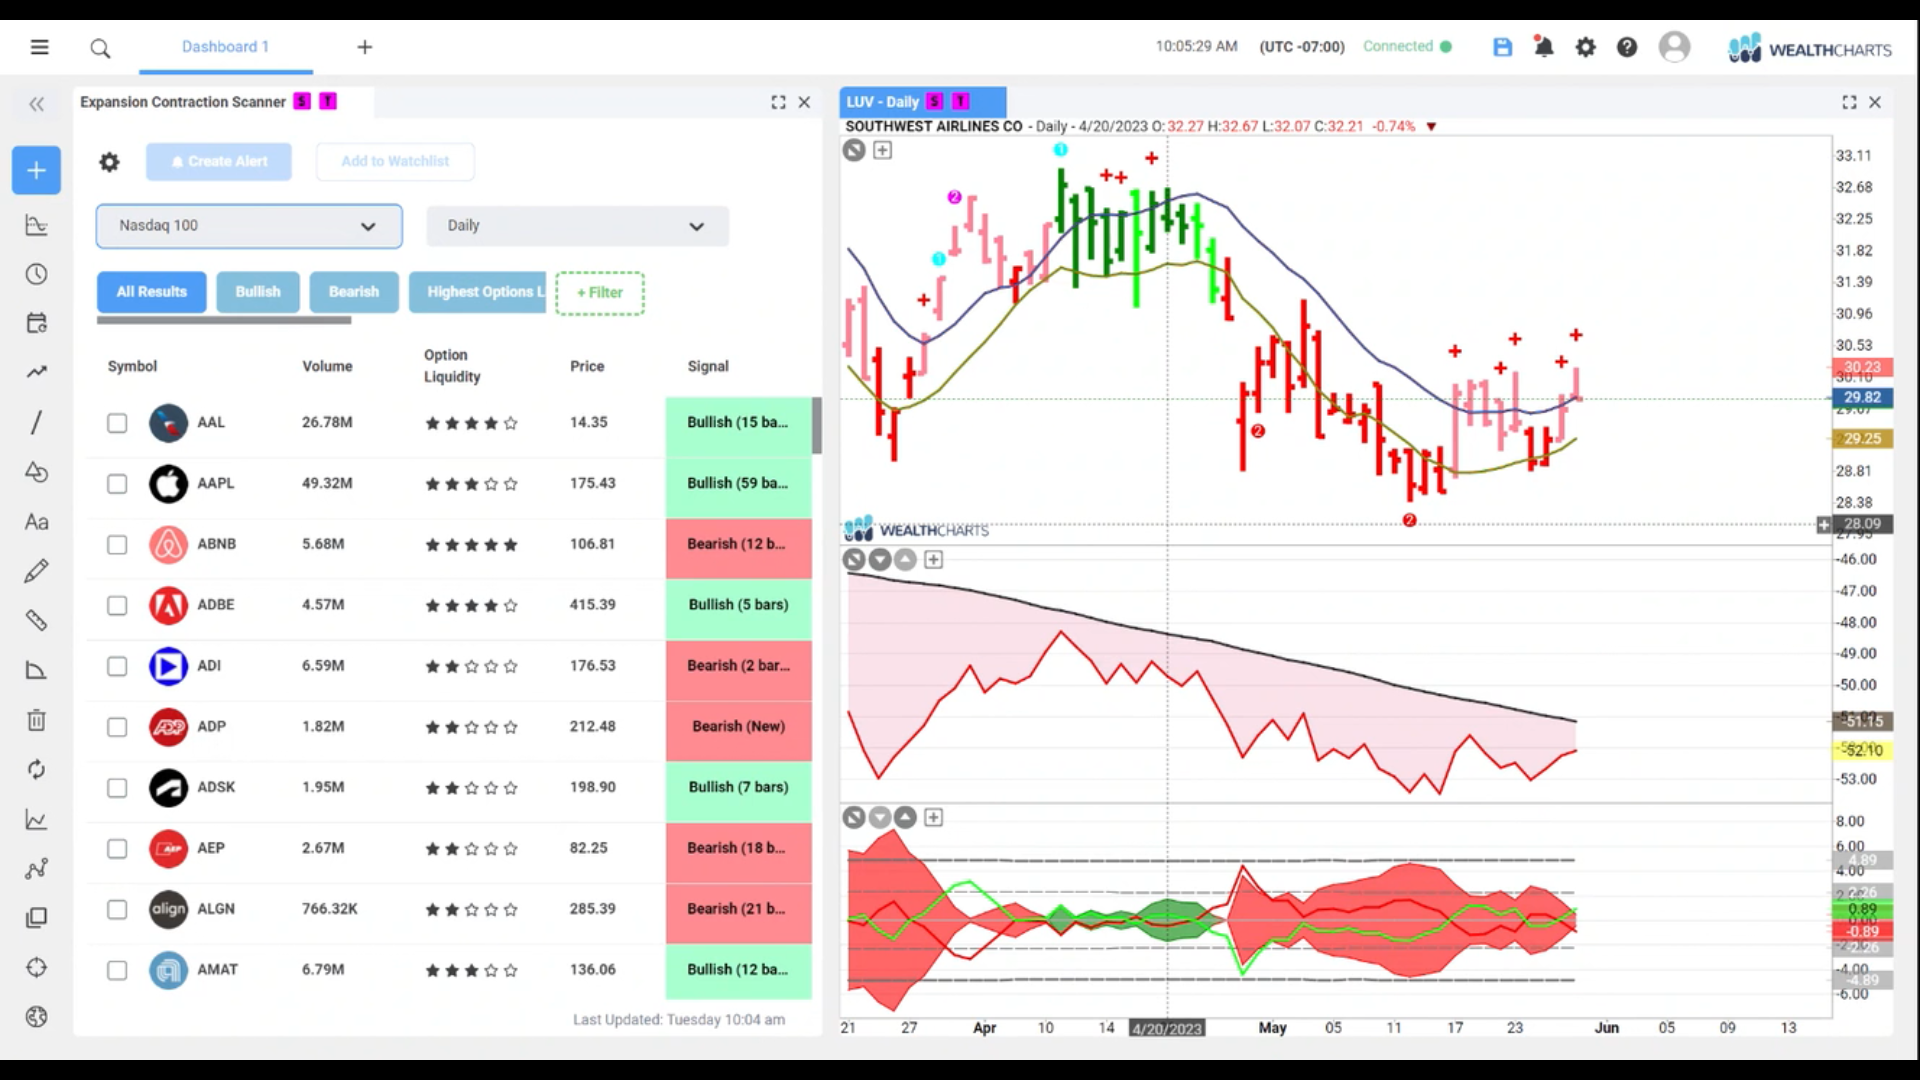
Task: Click the crosshair target icon in sidebar
Action: (36, 968)
